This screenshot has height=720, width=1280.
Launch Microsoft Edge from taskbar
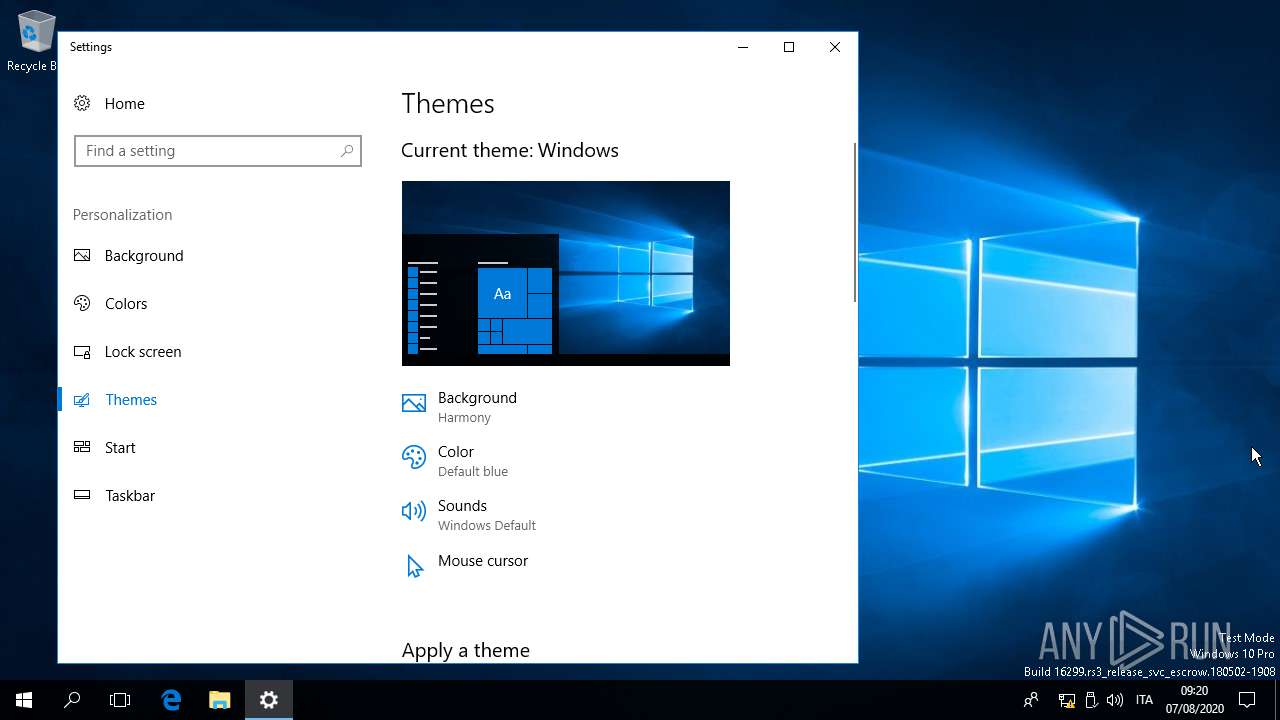point(171,700)
